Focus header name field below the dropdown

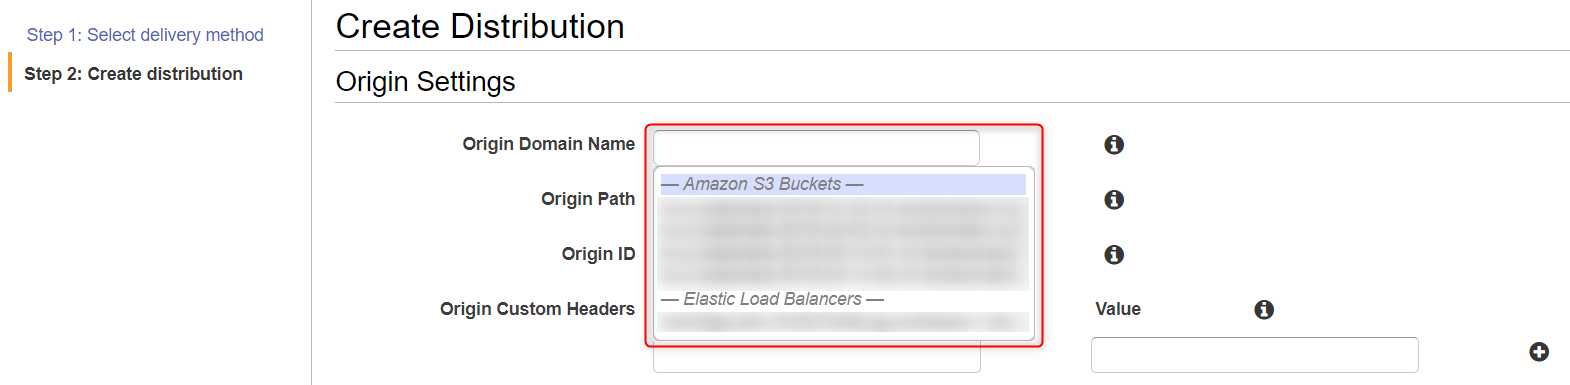click(816, 360)
